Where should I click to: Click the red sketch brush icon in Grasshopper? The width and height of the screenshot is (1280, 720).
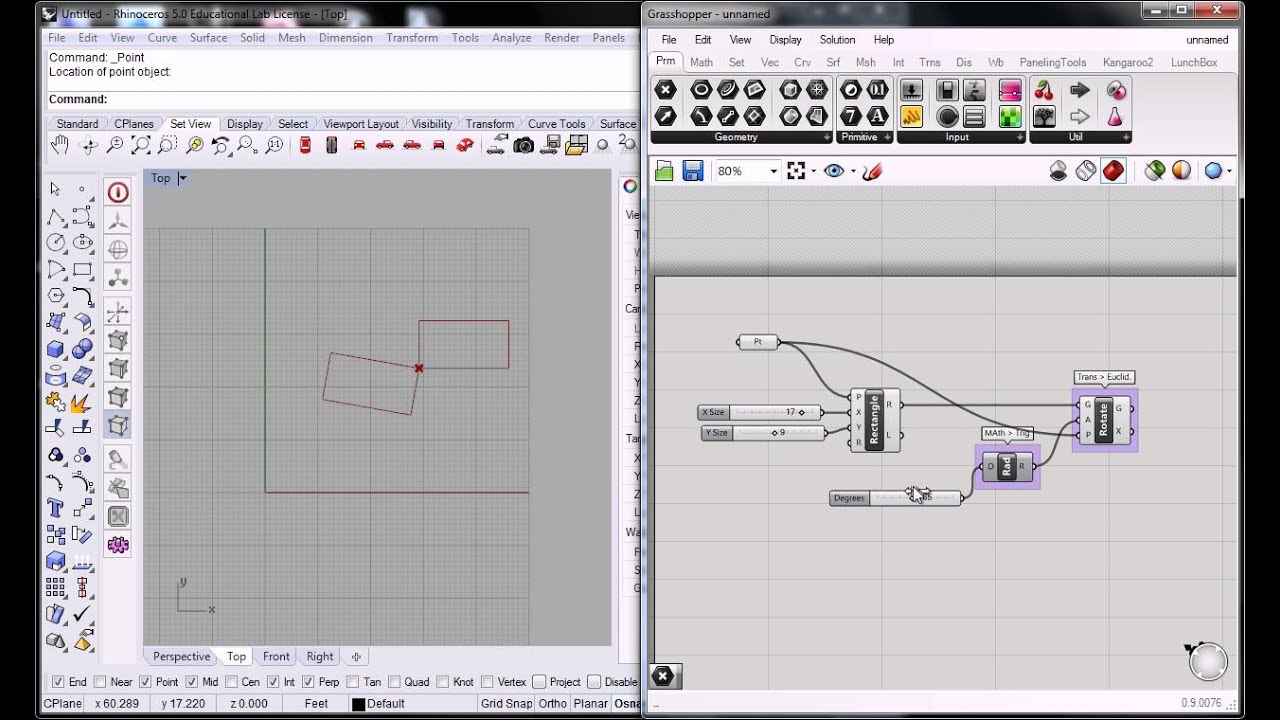tap(872, 171)
